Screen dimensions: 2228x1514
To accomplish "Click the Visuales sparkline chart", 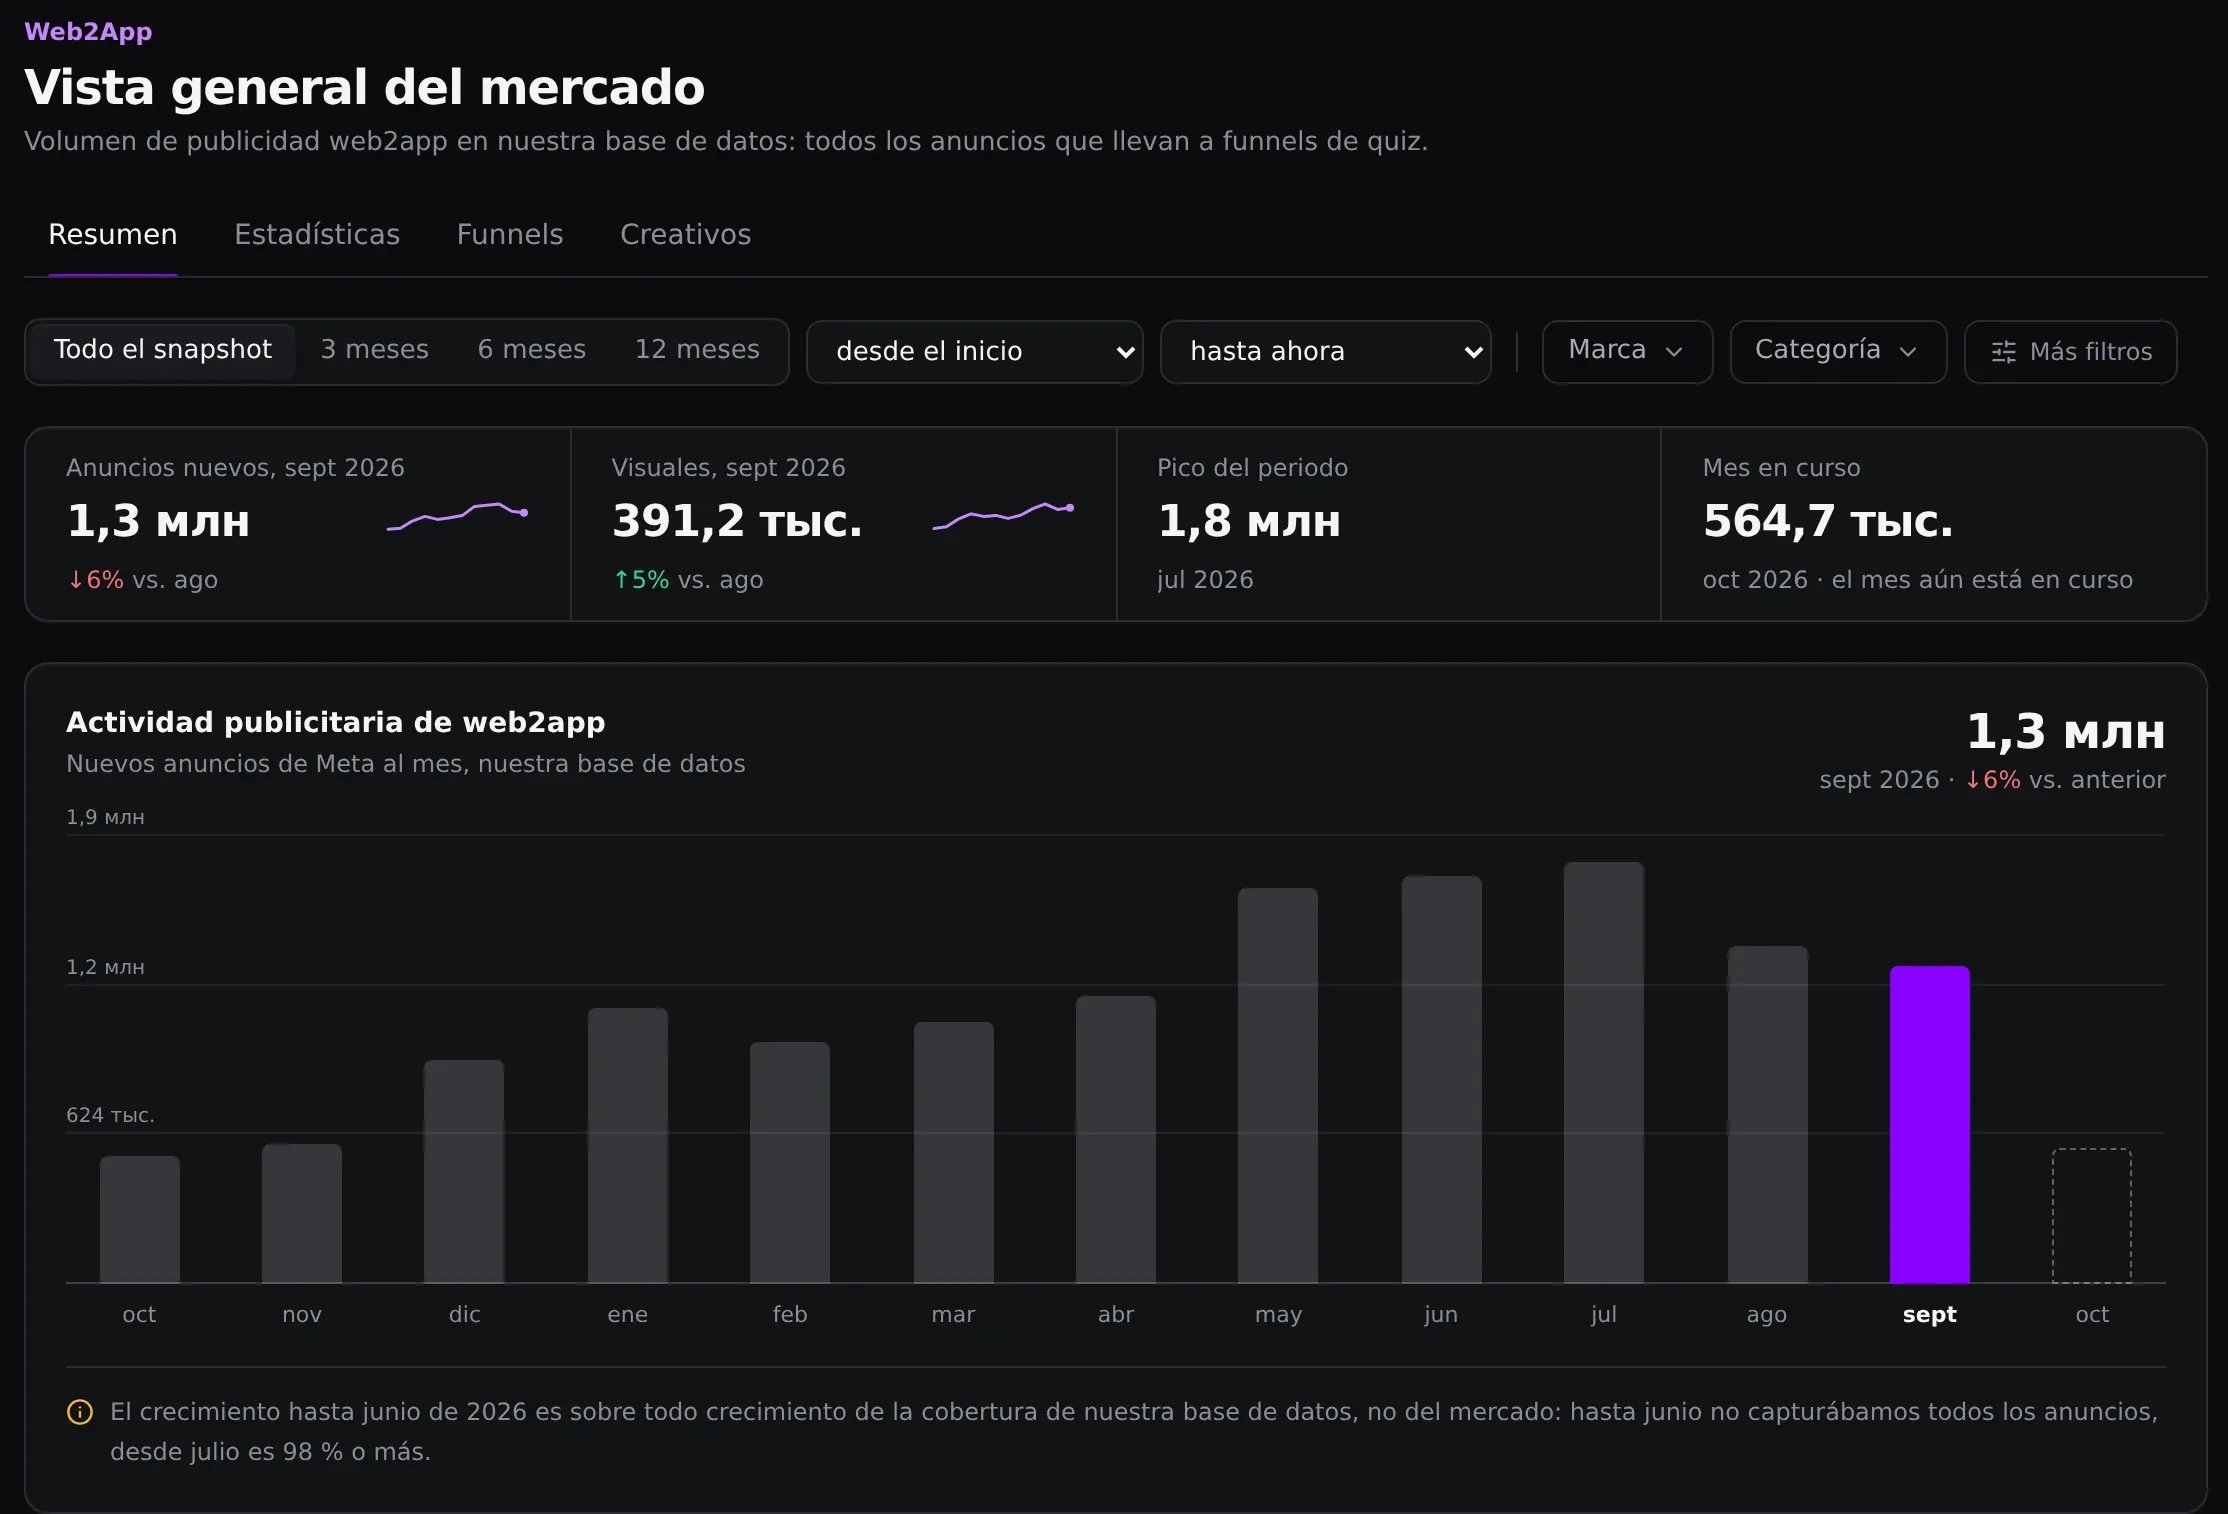I will coord(1003,516).
